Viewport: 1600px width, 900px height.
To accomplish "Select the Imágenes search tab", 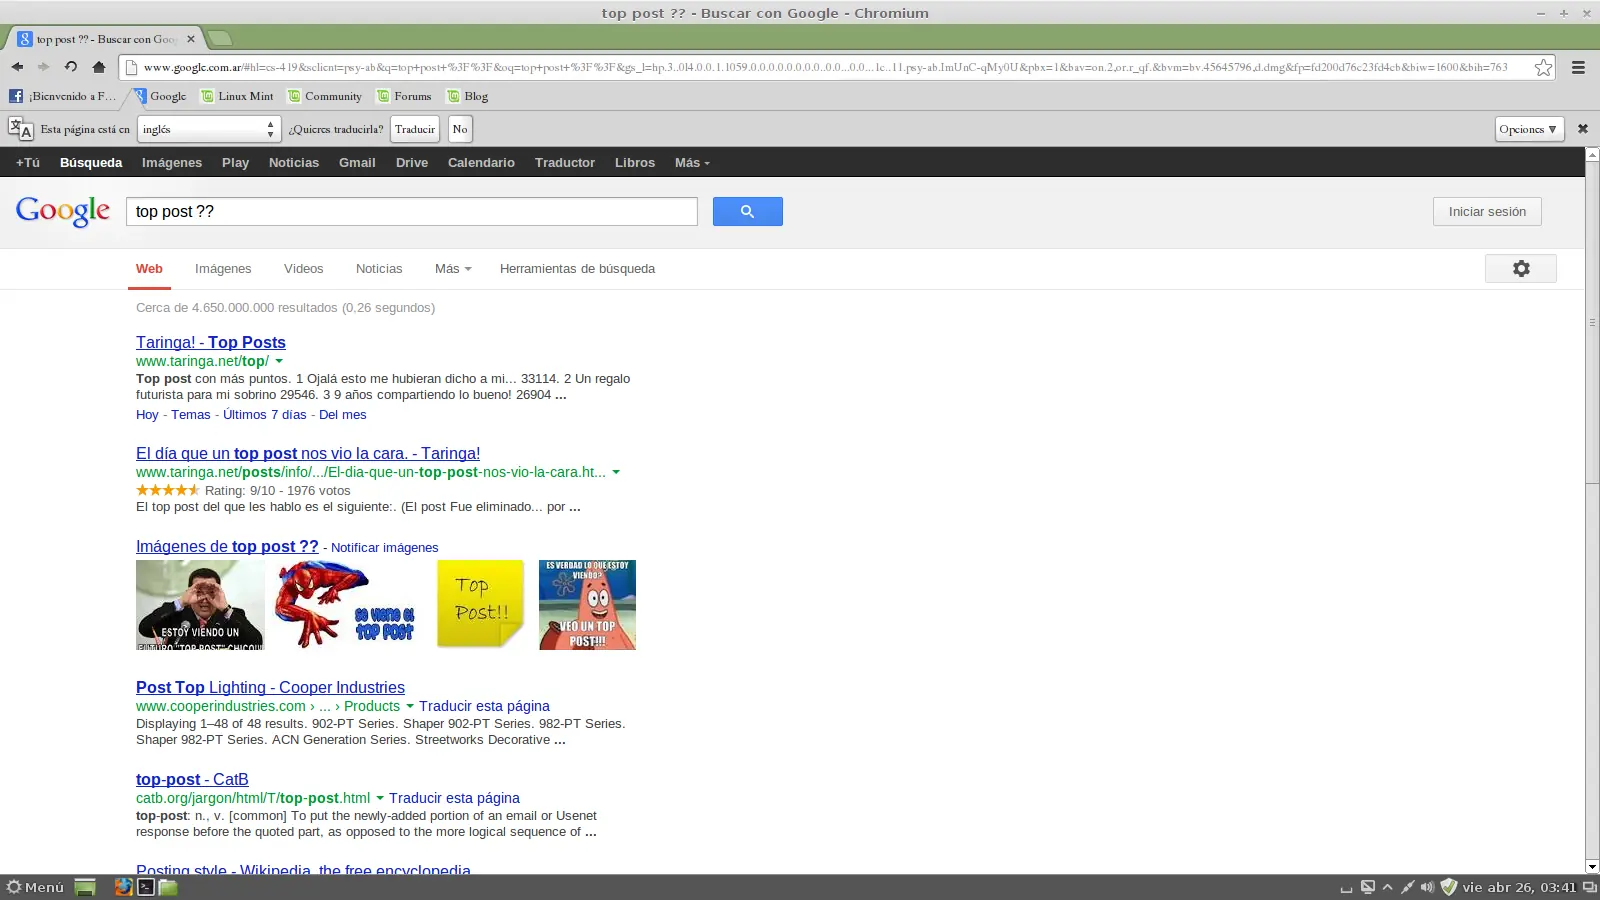I will [x=223, y=269].
